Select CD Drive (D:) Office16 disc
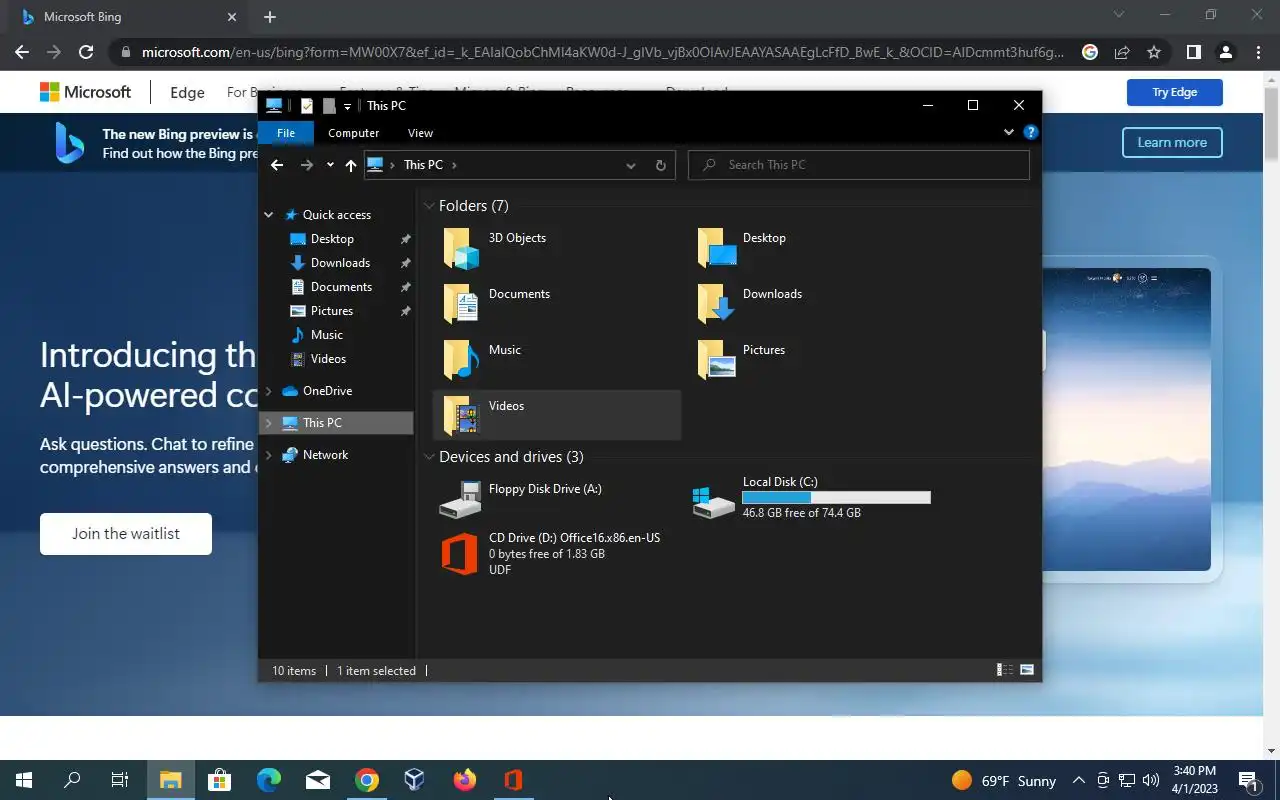This screenshot has height=800, width=1280. pos(557,554)
